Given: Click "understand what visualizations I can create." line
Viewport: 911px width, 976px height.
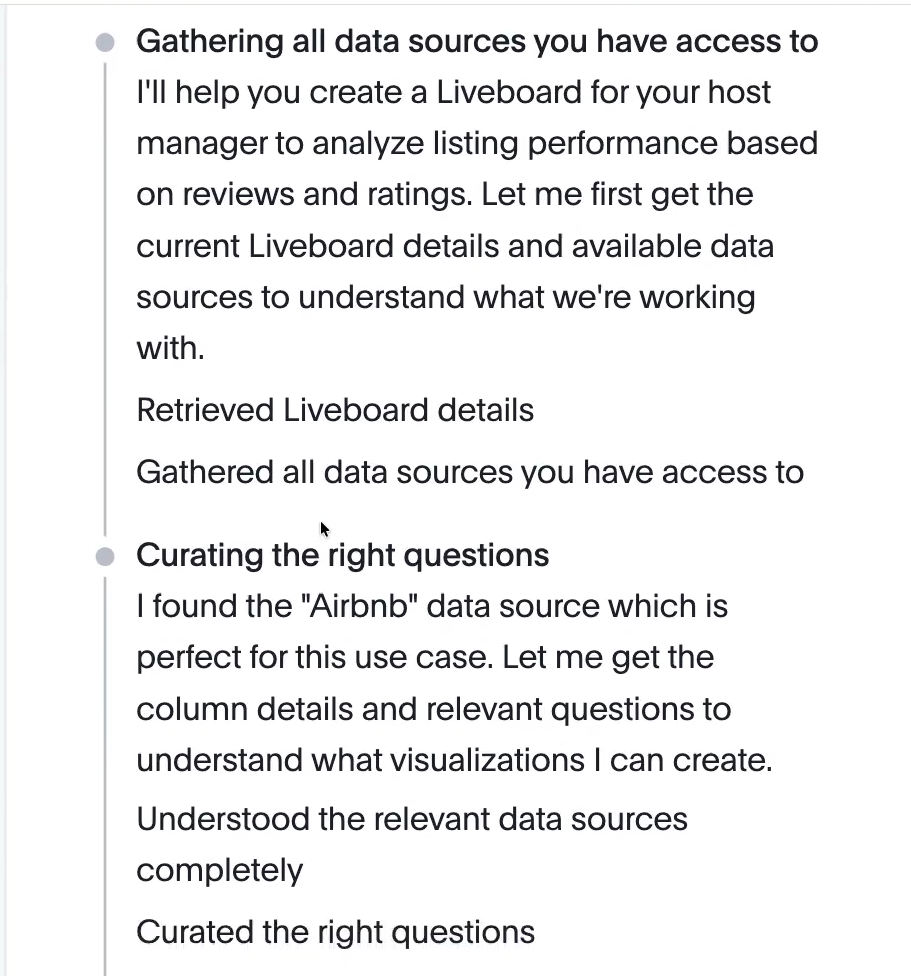Looking at the screenshot, I should (454, 761).
